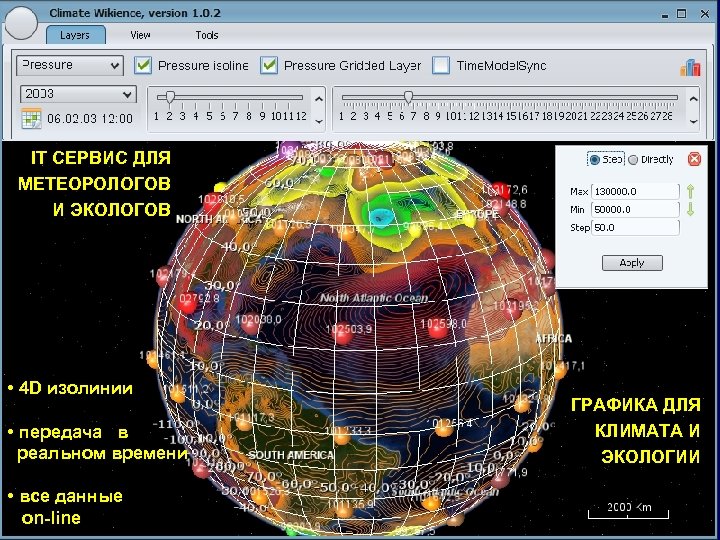Close the Climate Wikience window

coord(705,14)
